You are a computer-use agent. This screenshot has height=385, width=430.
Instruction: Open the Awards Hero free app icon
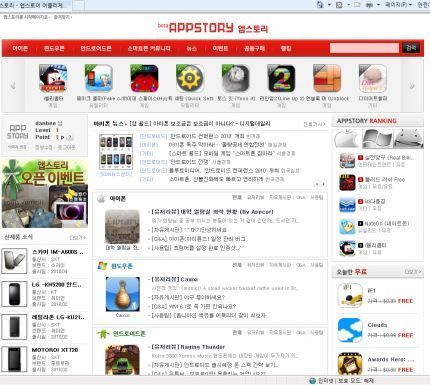pyautogui.click(x=350, y=364)
